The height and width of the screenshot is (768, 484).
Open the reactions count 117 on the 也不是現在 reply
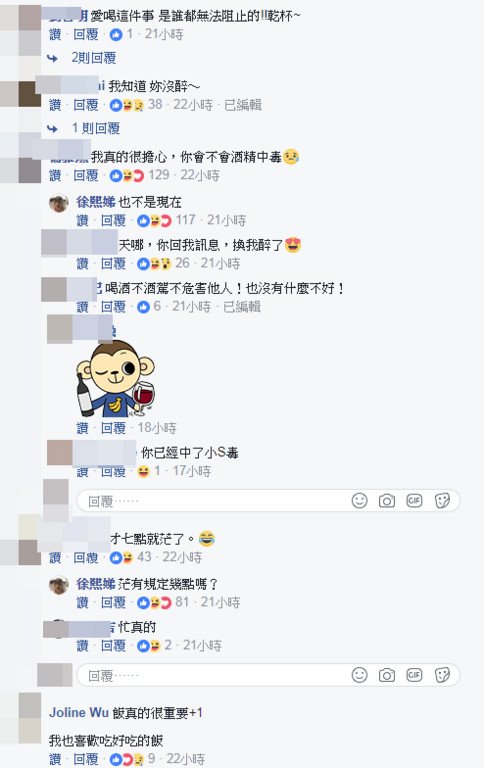186,220
